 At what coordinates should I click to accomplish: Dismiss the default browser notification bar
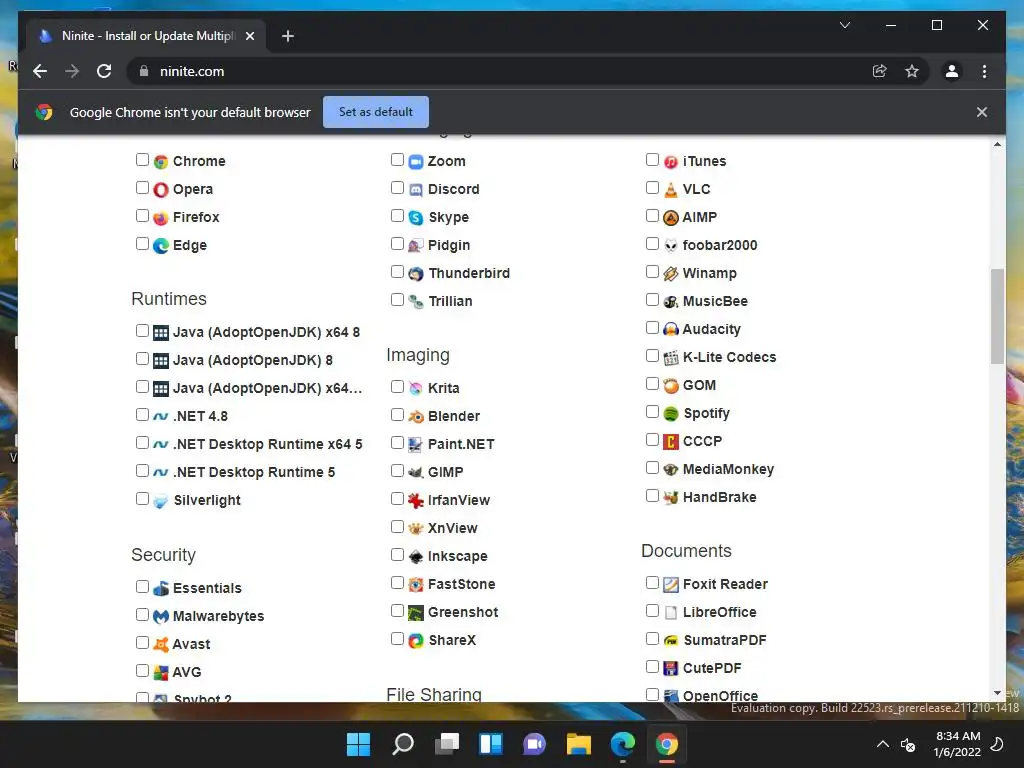click(982, 112)
